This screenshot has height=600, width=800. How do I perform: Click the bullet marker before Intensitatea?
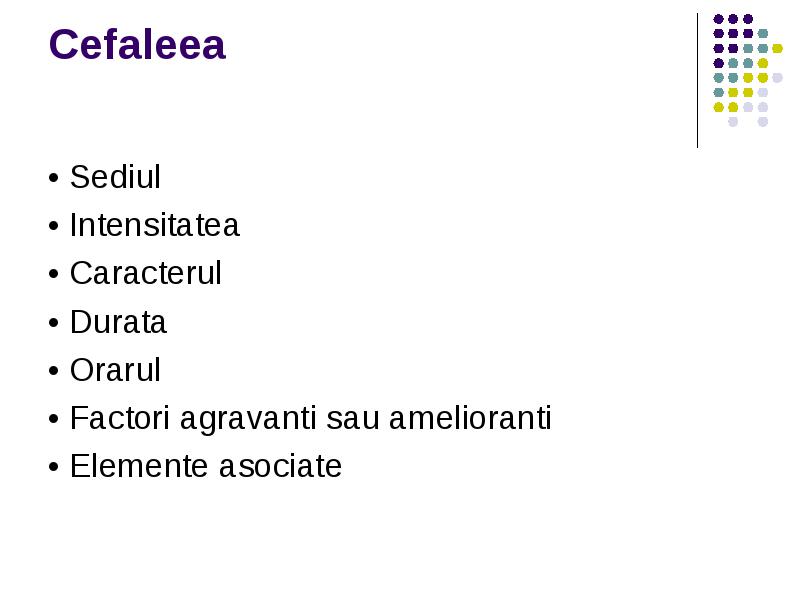coord(54,226)
